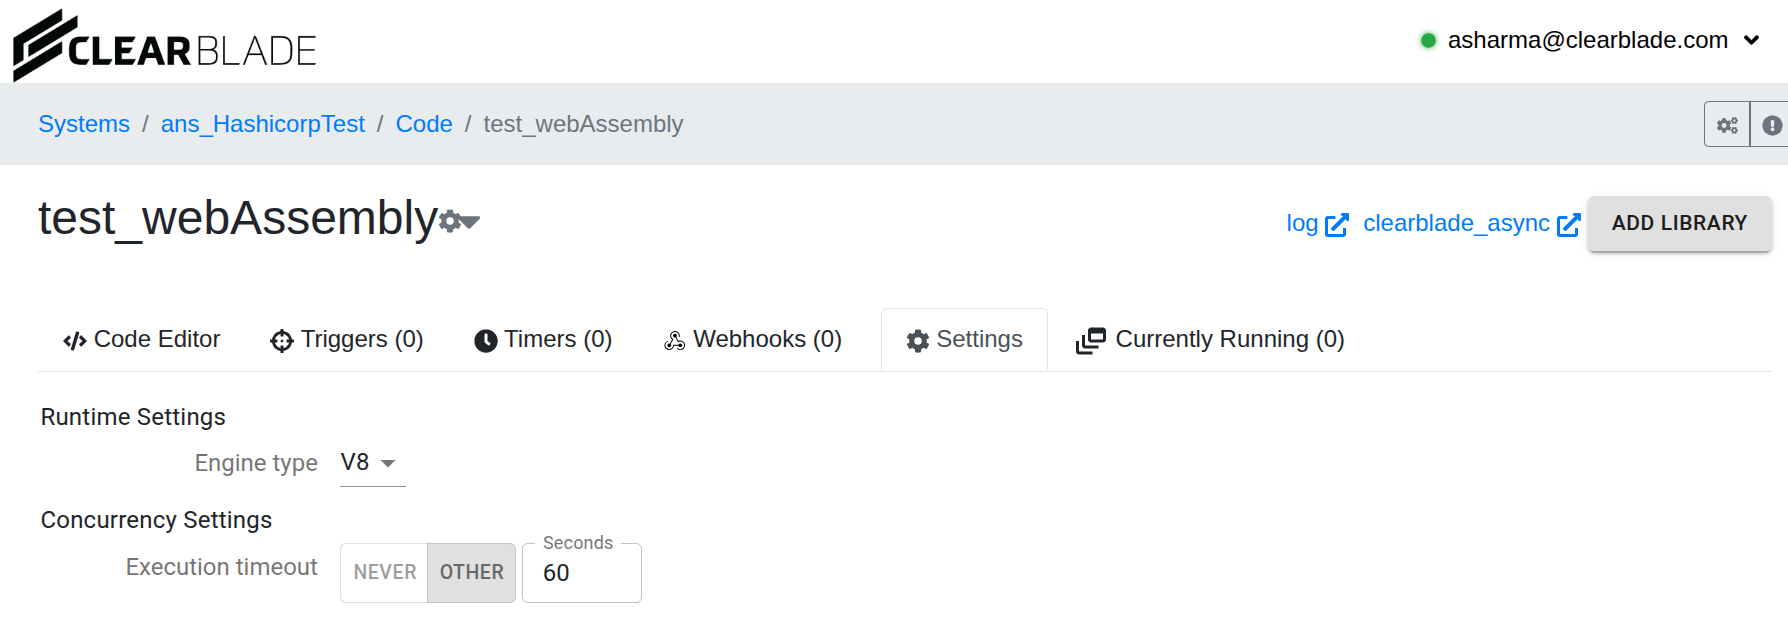Click the alert info icon at top right

pyautogui.click(x=1771, y=125)
